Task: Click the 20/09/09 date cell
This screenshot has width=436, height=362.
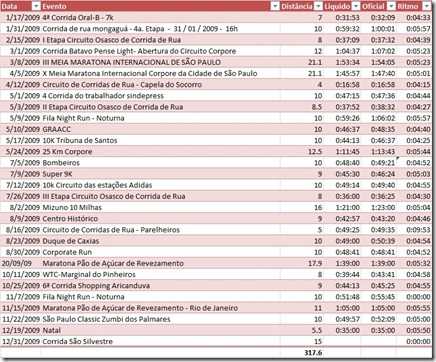Action: coord(21,263)
